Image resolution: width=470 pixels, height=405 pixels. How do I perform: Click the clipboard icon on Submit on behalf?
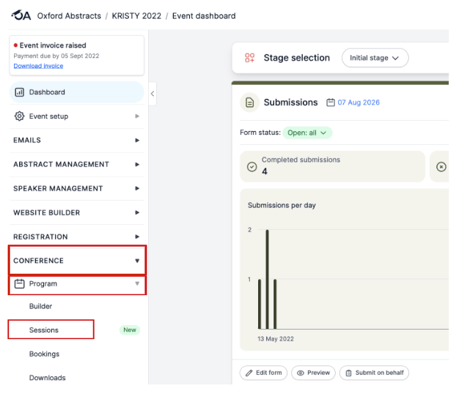point(349,373)
